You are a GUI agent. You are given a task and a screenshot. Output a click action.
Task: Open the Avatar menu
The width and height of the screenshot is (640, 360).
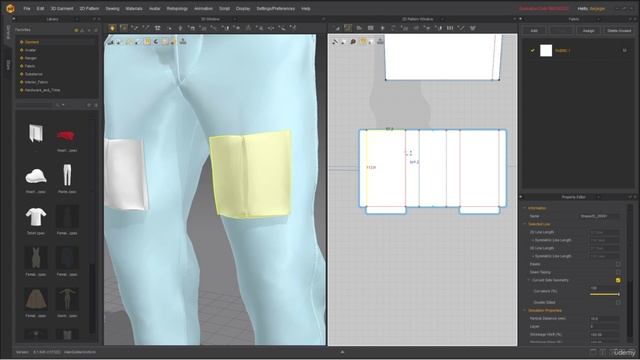pos(155,9)
